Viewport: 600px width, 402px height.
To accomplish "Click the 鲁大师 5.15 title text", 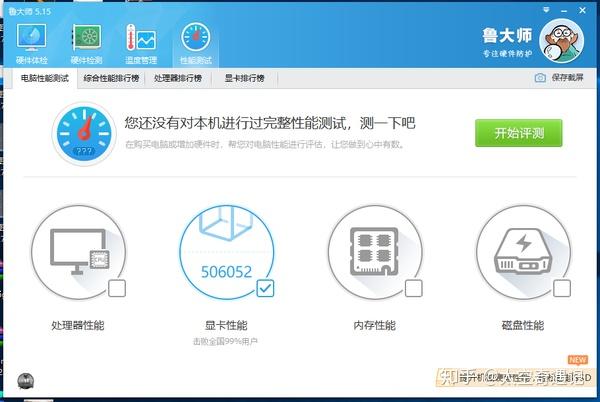I will point(30,11).
